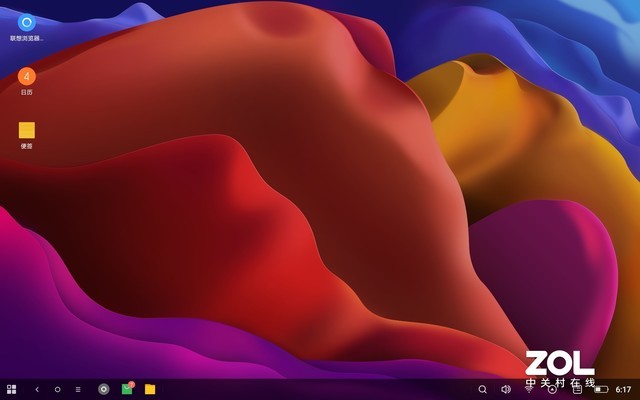
Task: Expand the circled up-arrow tray icon
Action: pyautogui.click(x=552, y=389)
